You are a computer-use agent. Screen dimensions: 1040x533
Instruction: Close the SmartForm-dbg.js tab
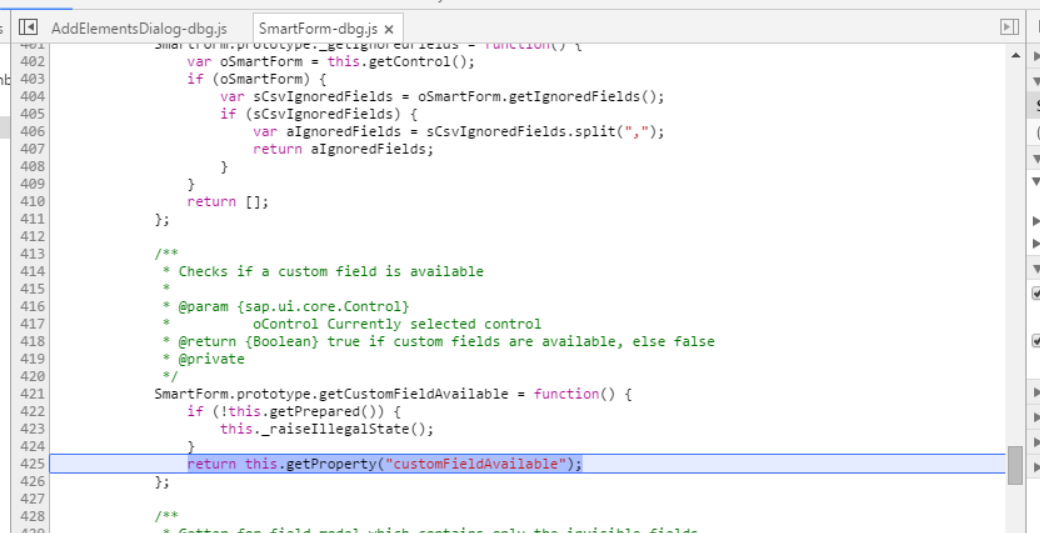pos(389,29)
